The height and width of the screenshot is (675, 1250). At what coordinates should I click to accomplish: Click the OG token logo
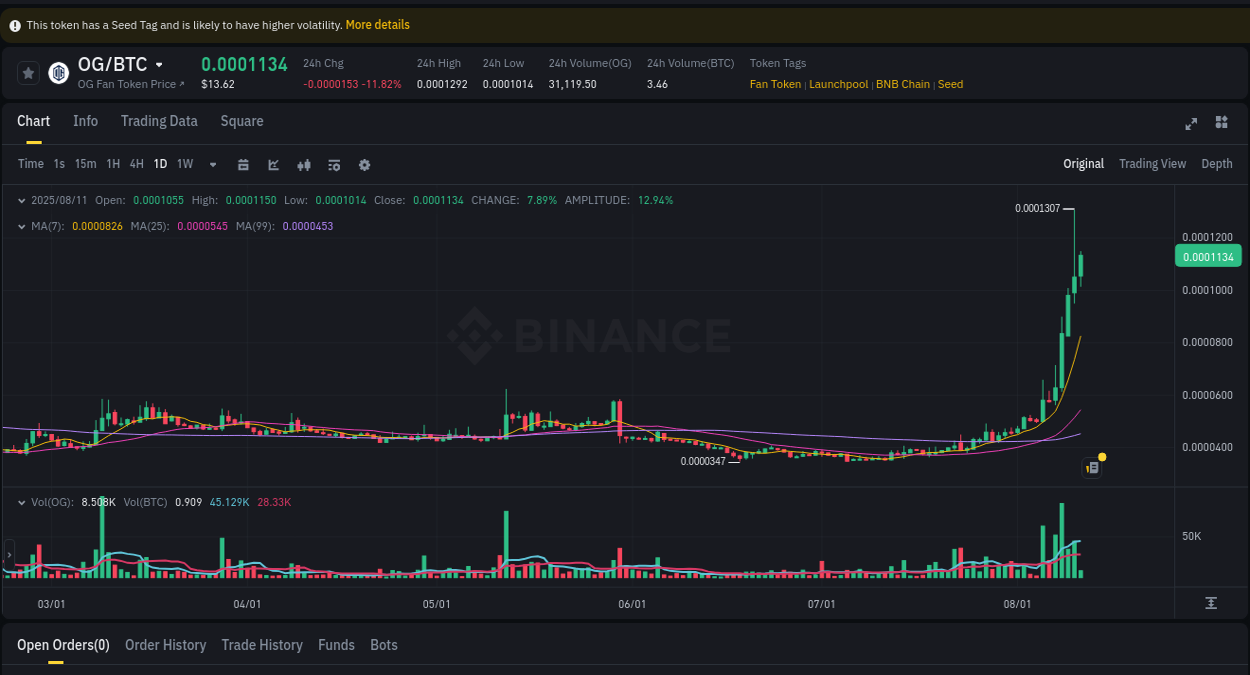(x=58, y=72)
